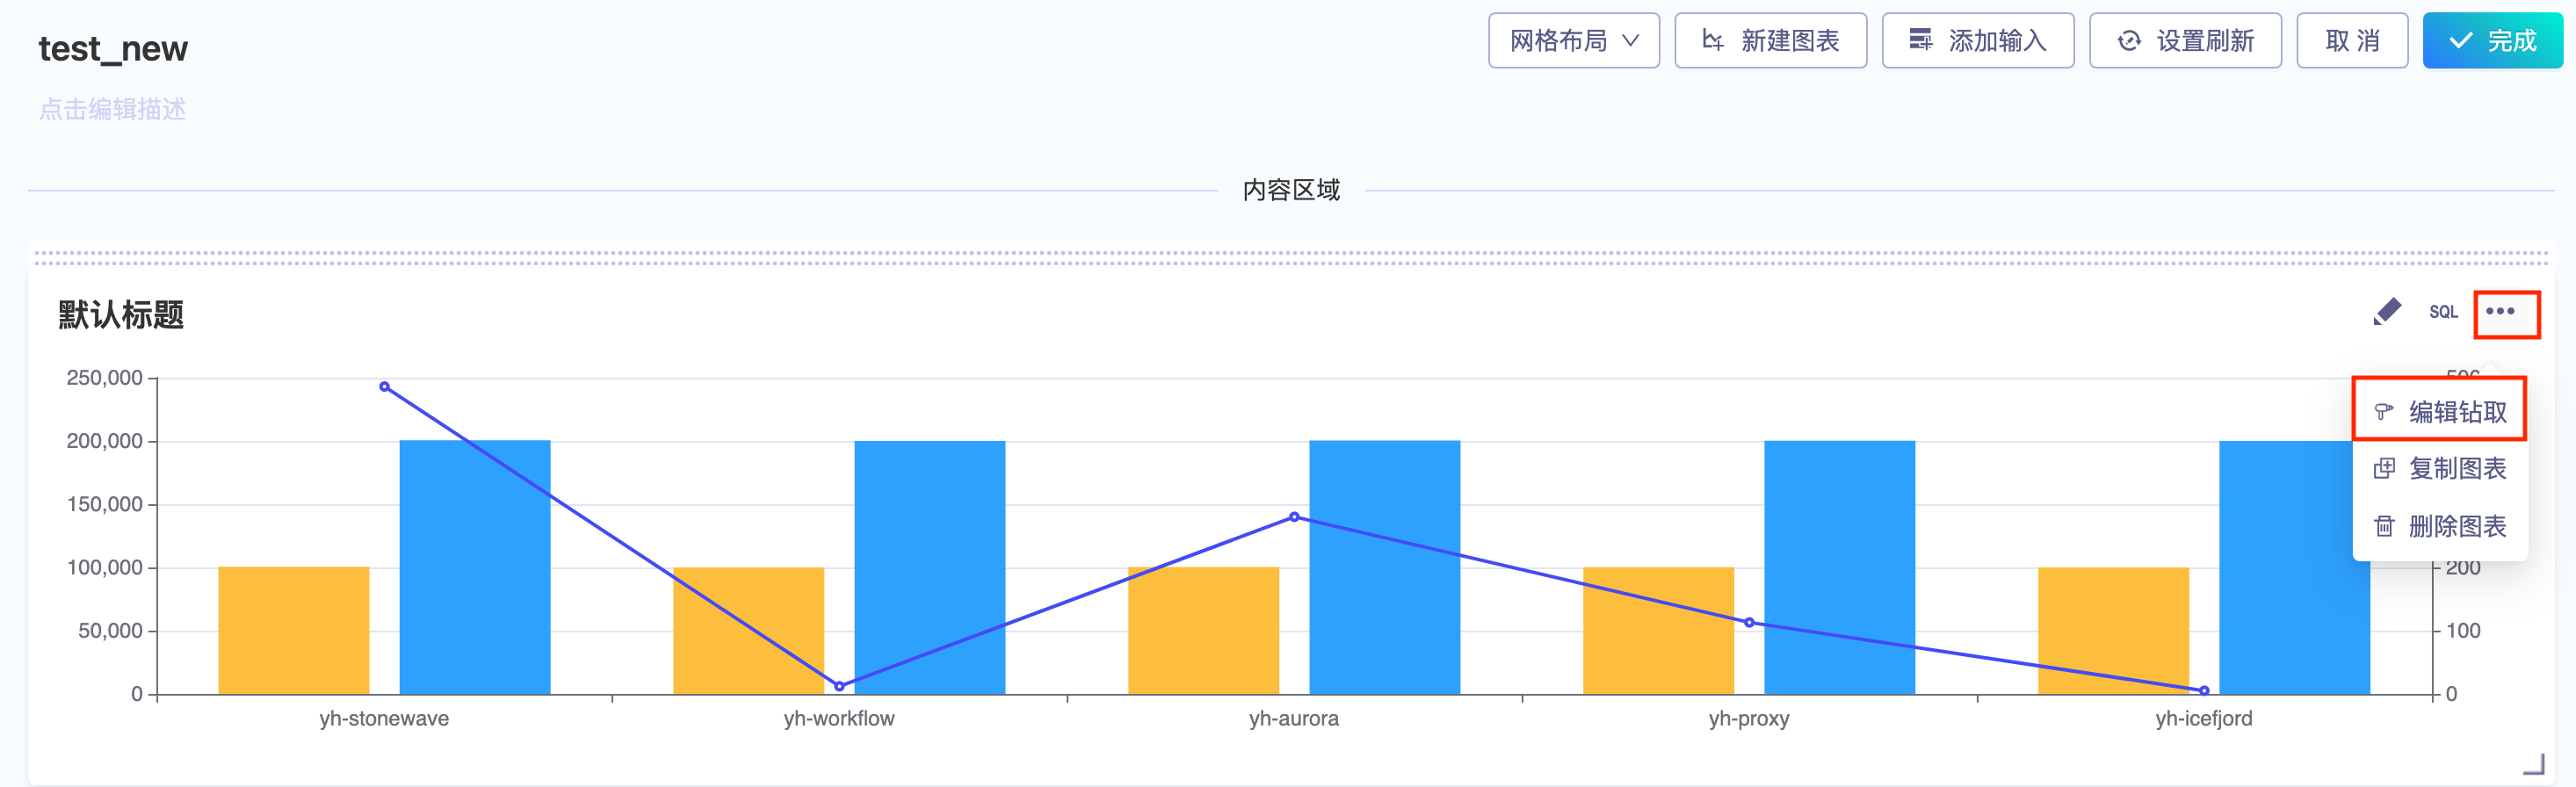Click the chart resize handle corner
The height and width of the screenshot is (787, 2576).
tap(2533, 765)
